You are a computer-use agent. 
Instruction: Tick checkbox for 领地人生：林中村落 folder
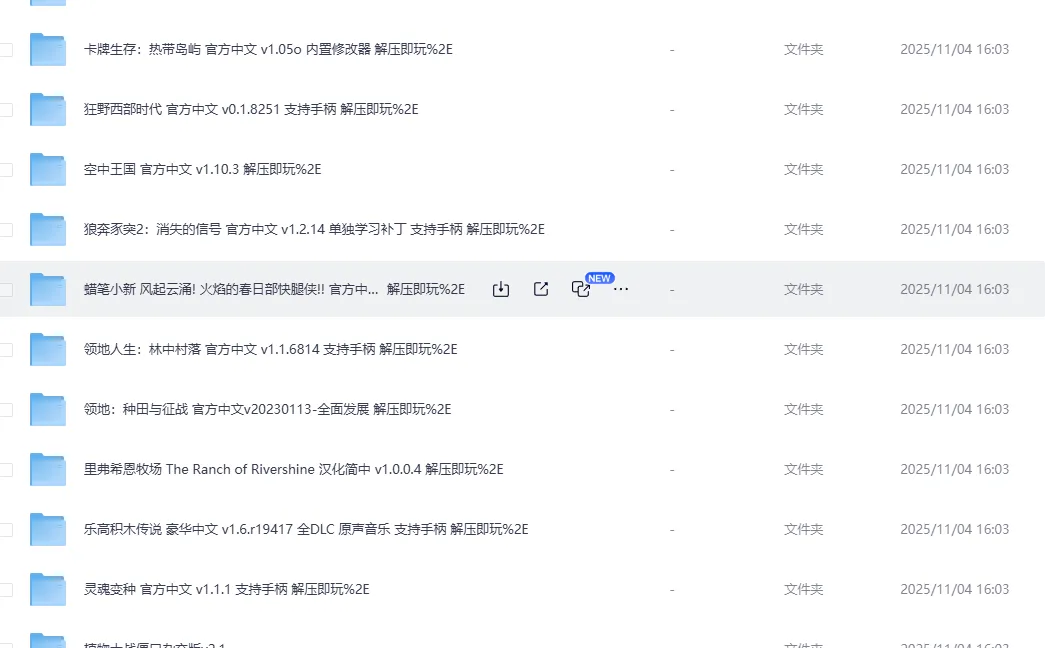[x=6, y=349]
